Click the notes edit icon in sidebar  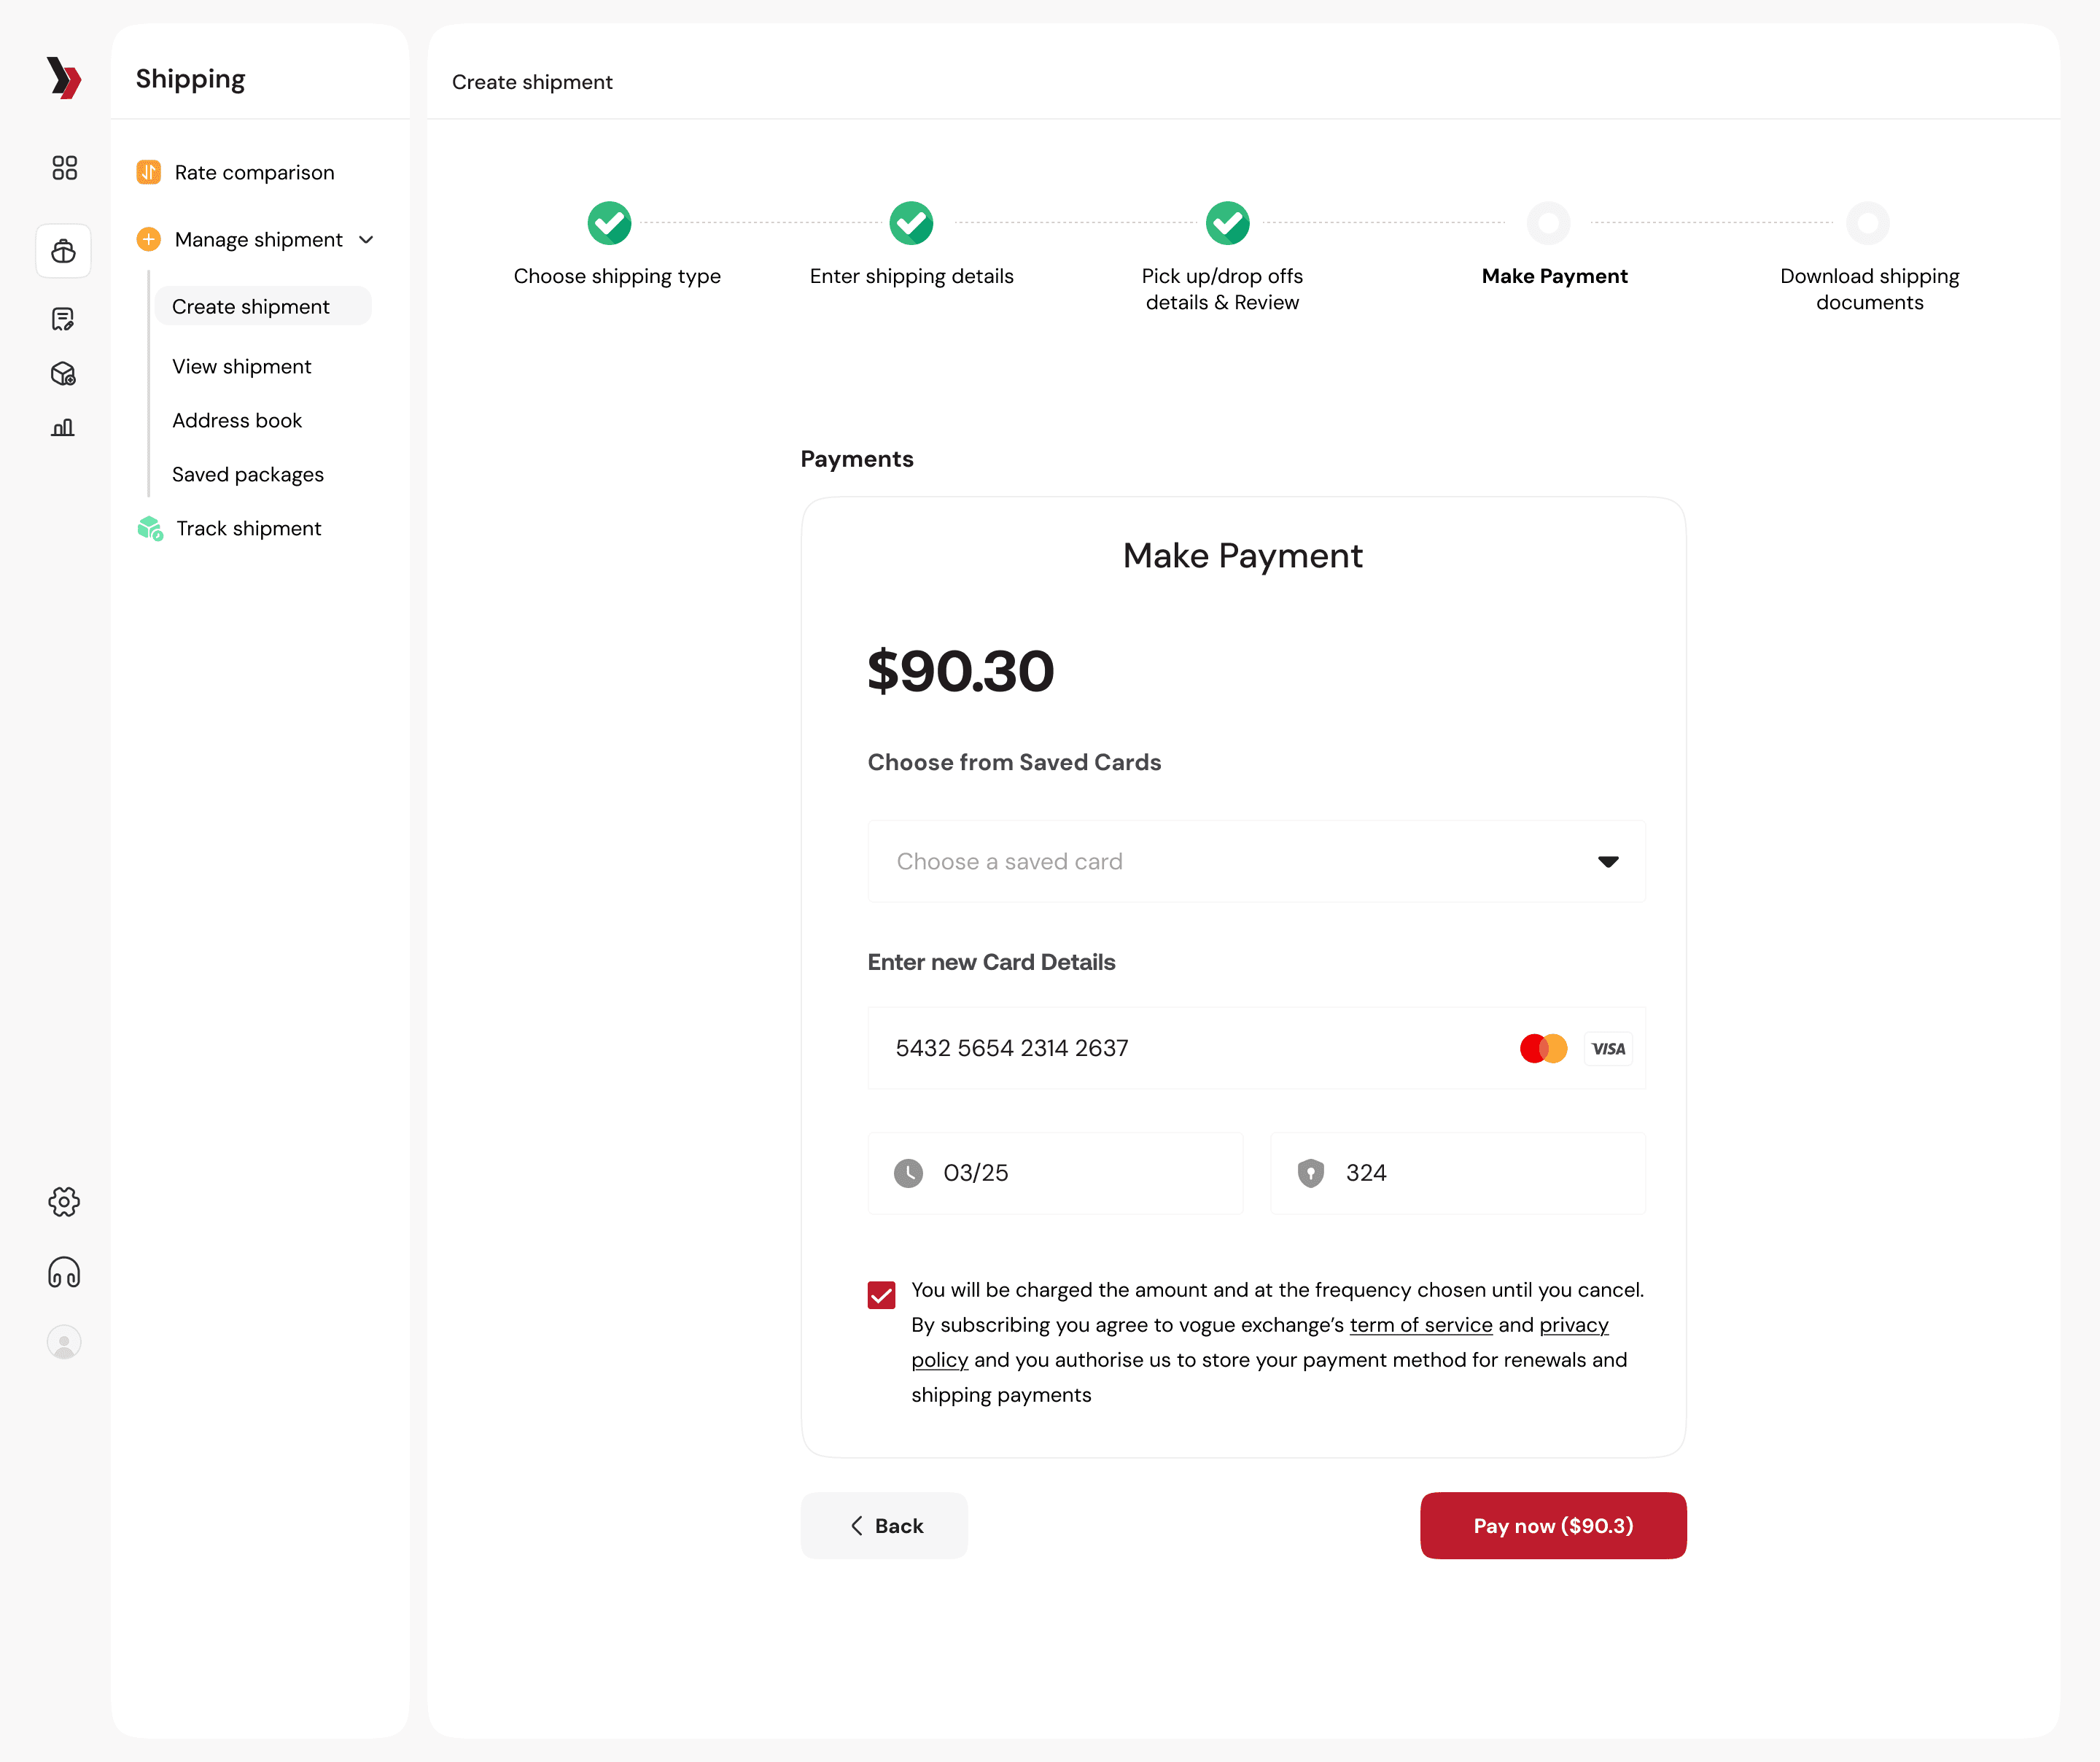click(x=63, y=319)
